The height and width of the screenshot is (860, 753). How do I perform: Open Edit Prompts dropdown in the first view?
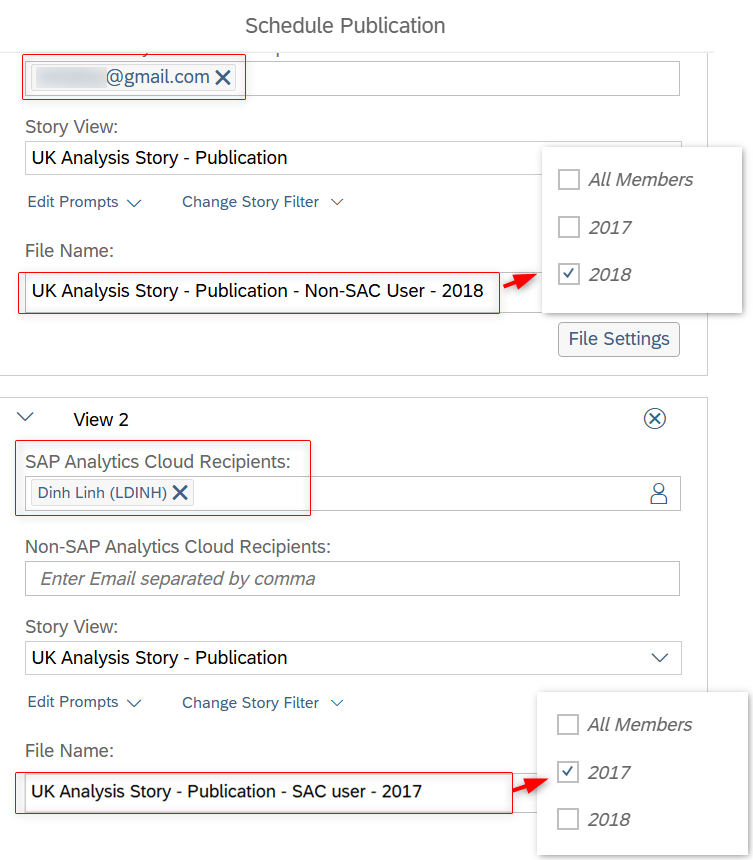84,202
